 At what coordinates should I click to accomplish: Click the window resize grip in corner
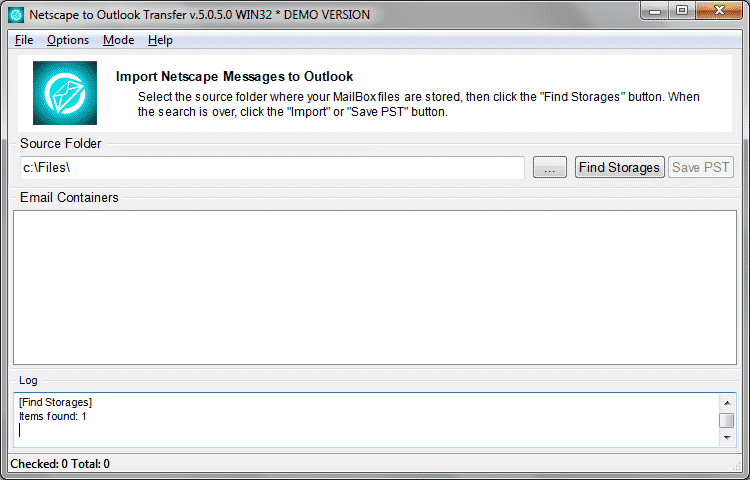tap(736, 466)
